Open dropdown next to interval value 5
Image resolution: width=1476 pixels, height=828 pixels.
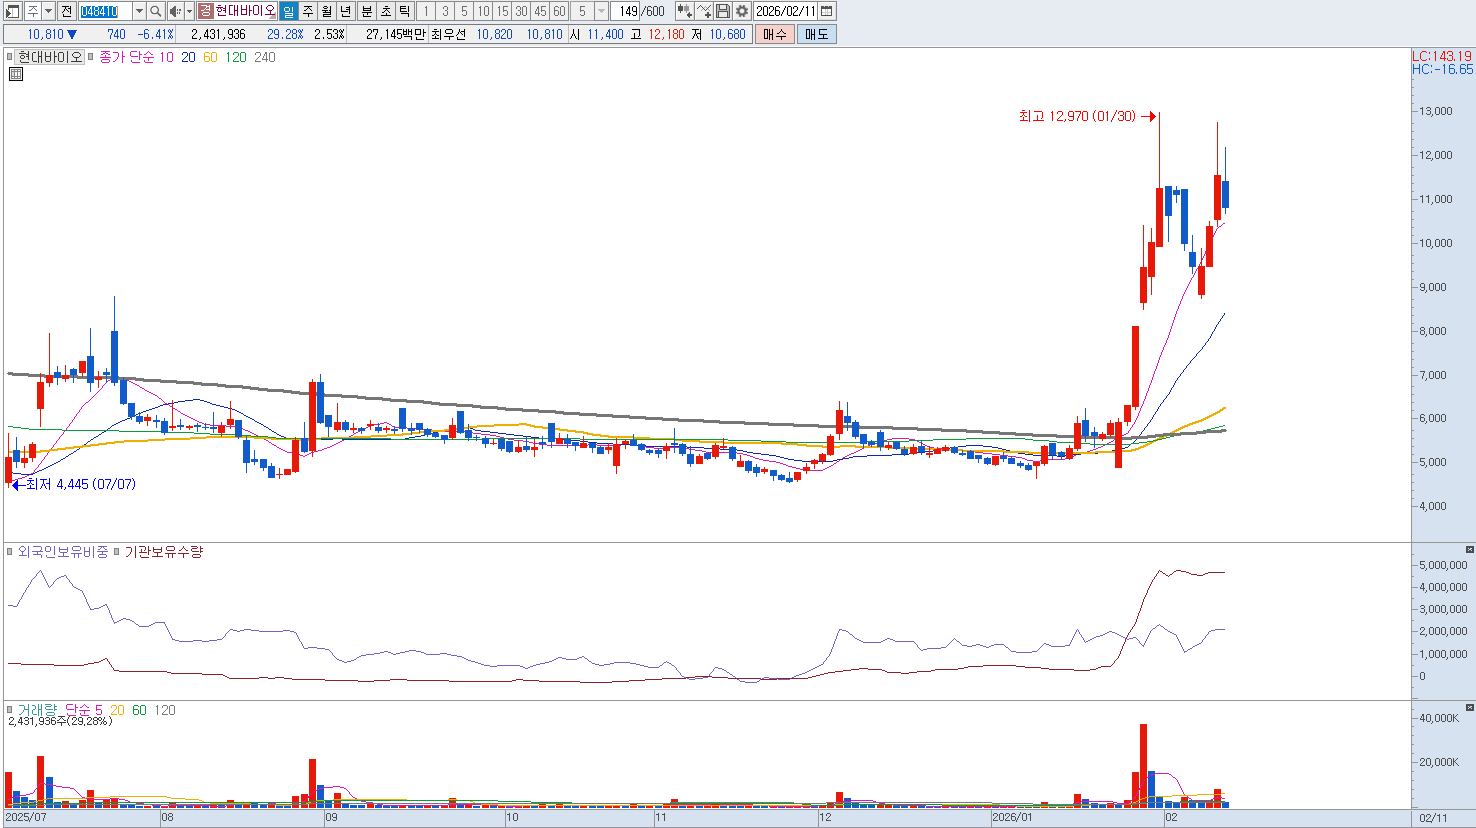[x=601, y=11]
